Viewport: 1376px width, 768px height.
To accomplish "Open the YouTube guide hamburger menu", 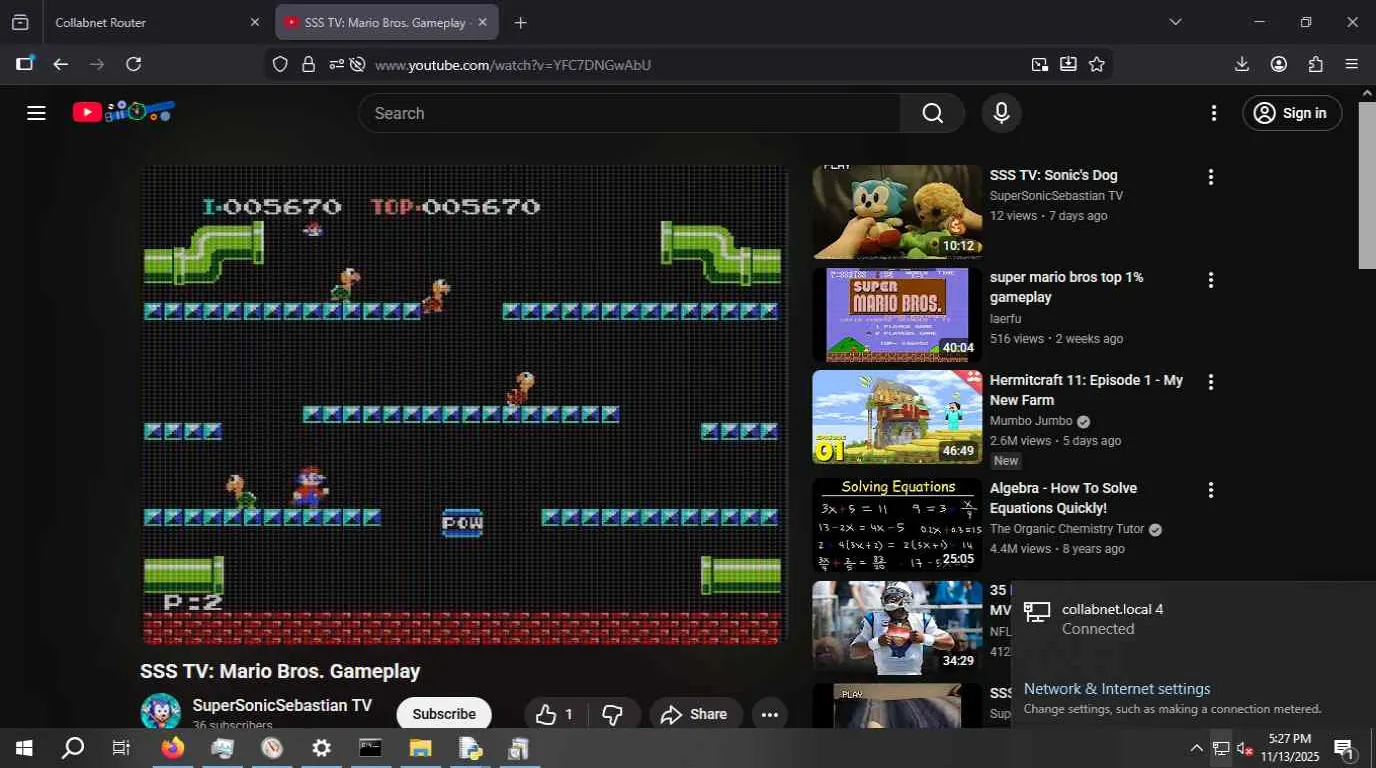I will [37, 113].
